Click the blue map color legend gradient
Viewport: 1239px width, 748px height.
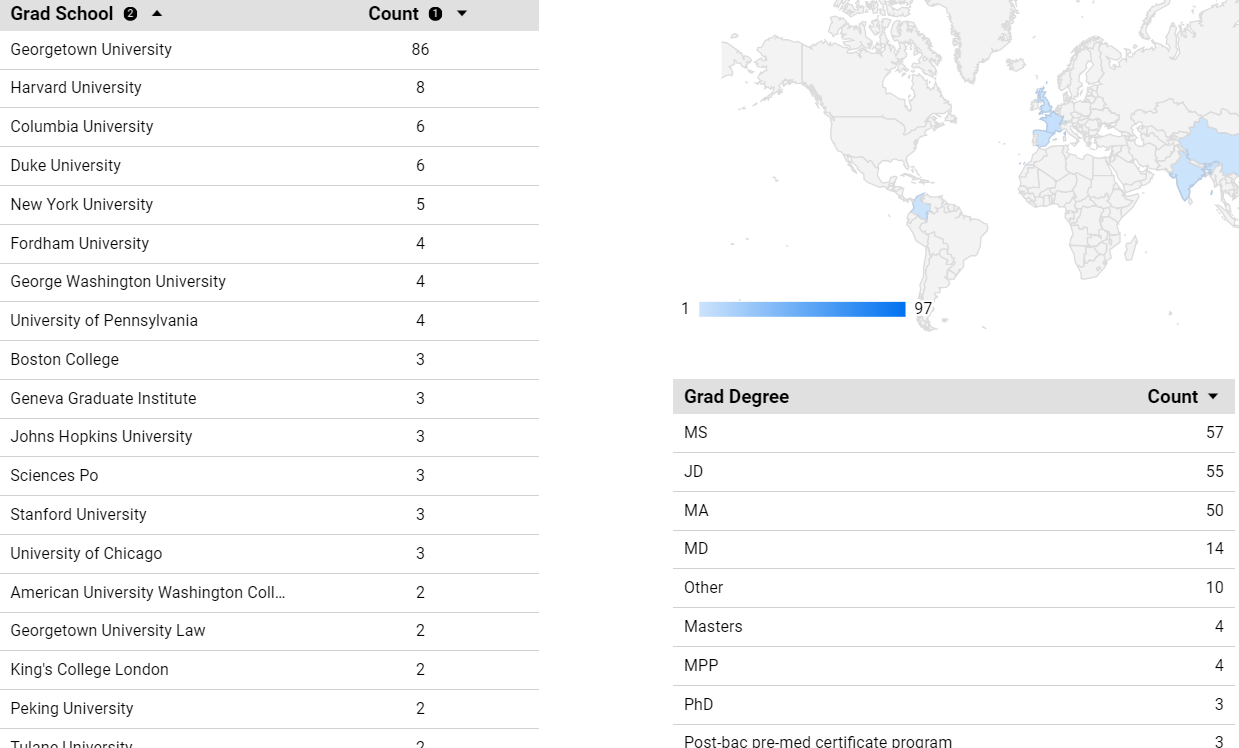pyautogui.click(x=801, y=309)
